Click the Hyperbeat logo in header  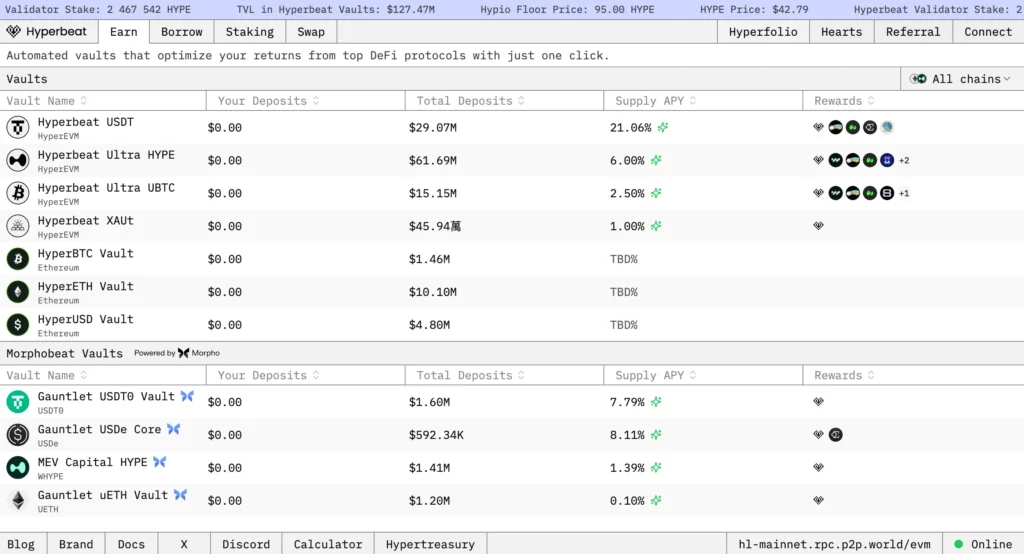48,32
